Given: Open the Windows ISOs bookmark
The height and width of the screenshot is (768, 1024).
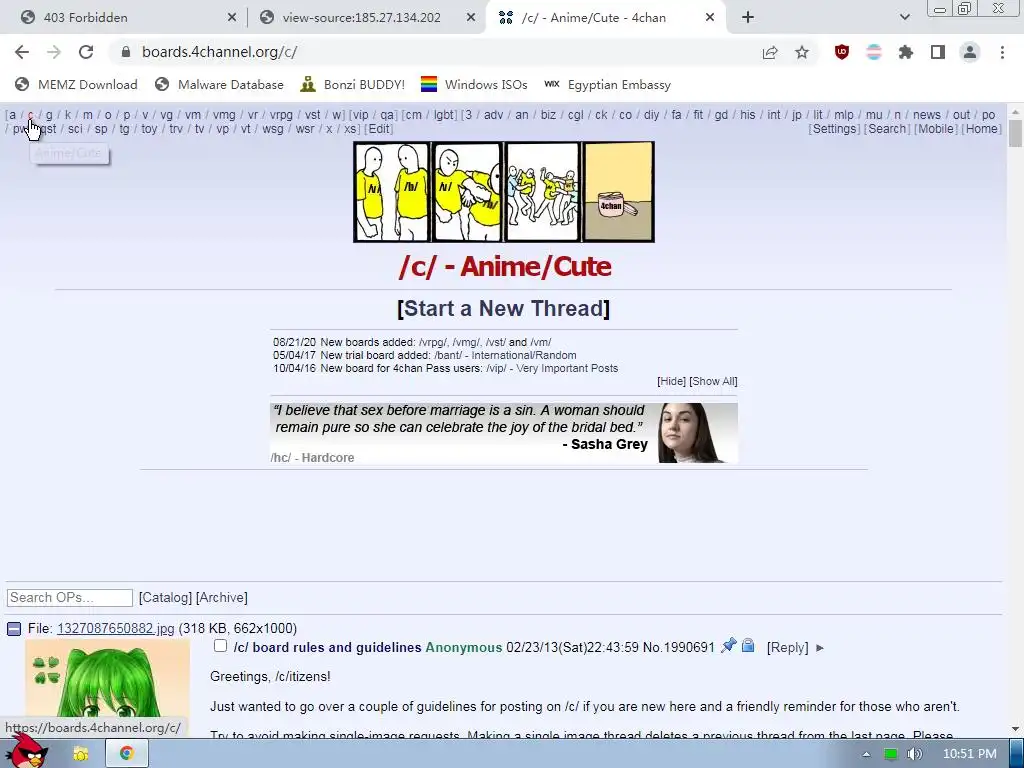Looking at the screenshot, I should tap(474, 85).
